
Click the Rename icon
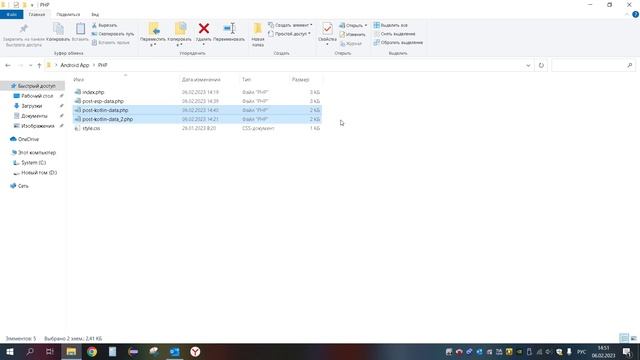(x=229, y=28)
